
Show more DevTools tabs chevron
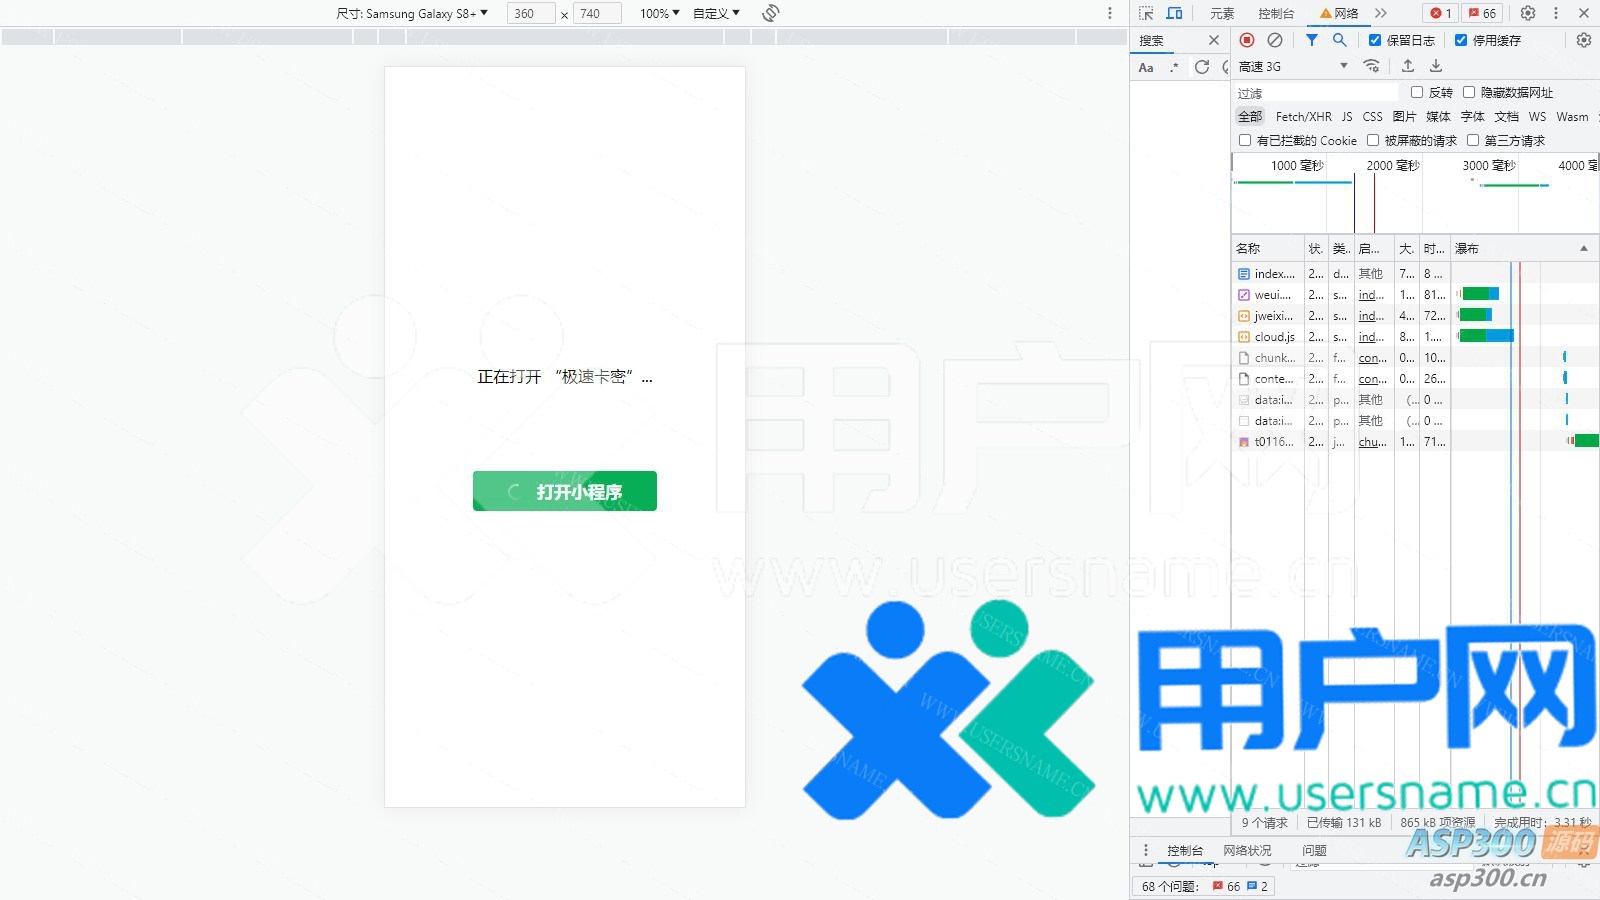[x=1381, y=13]
